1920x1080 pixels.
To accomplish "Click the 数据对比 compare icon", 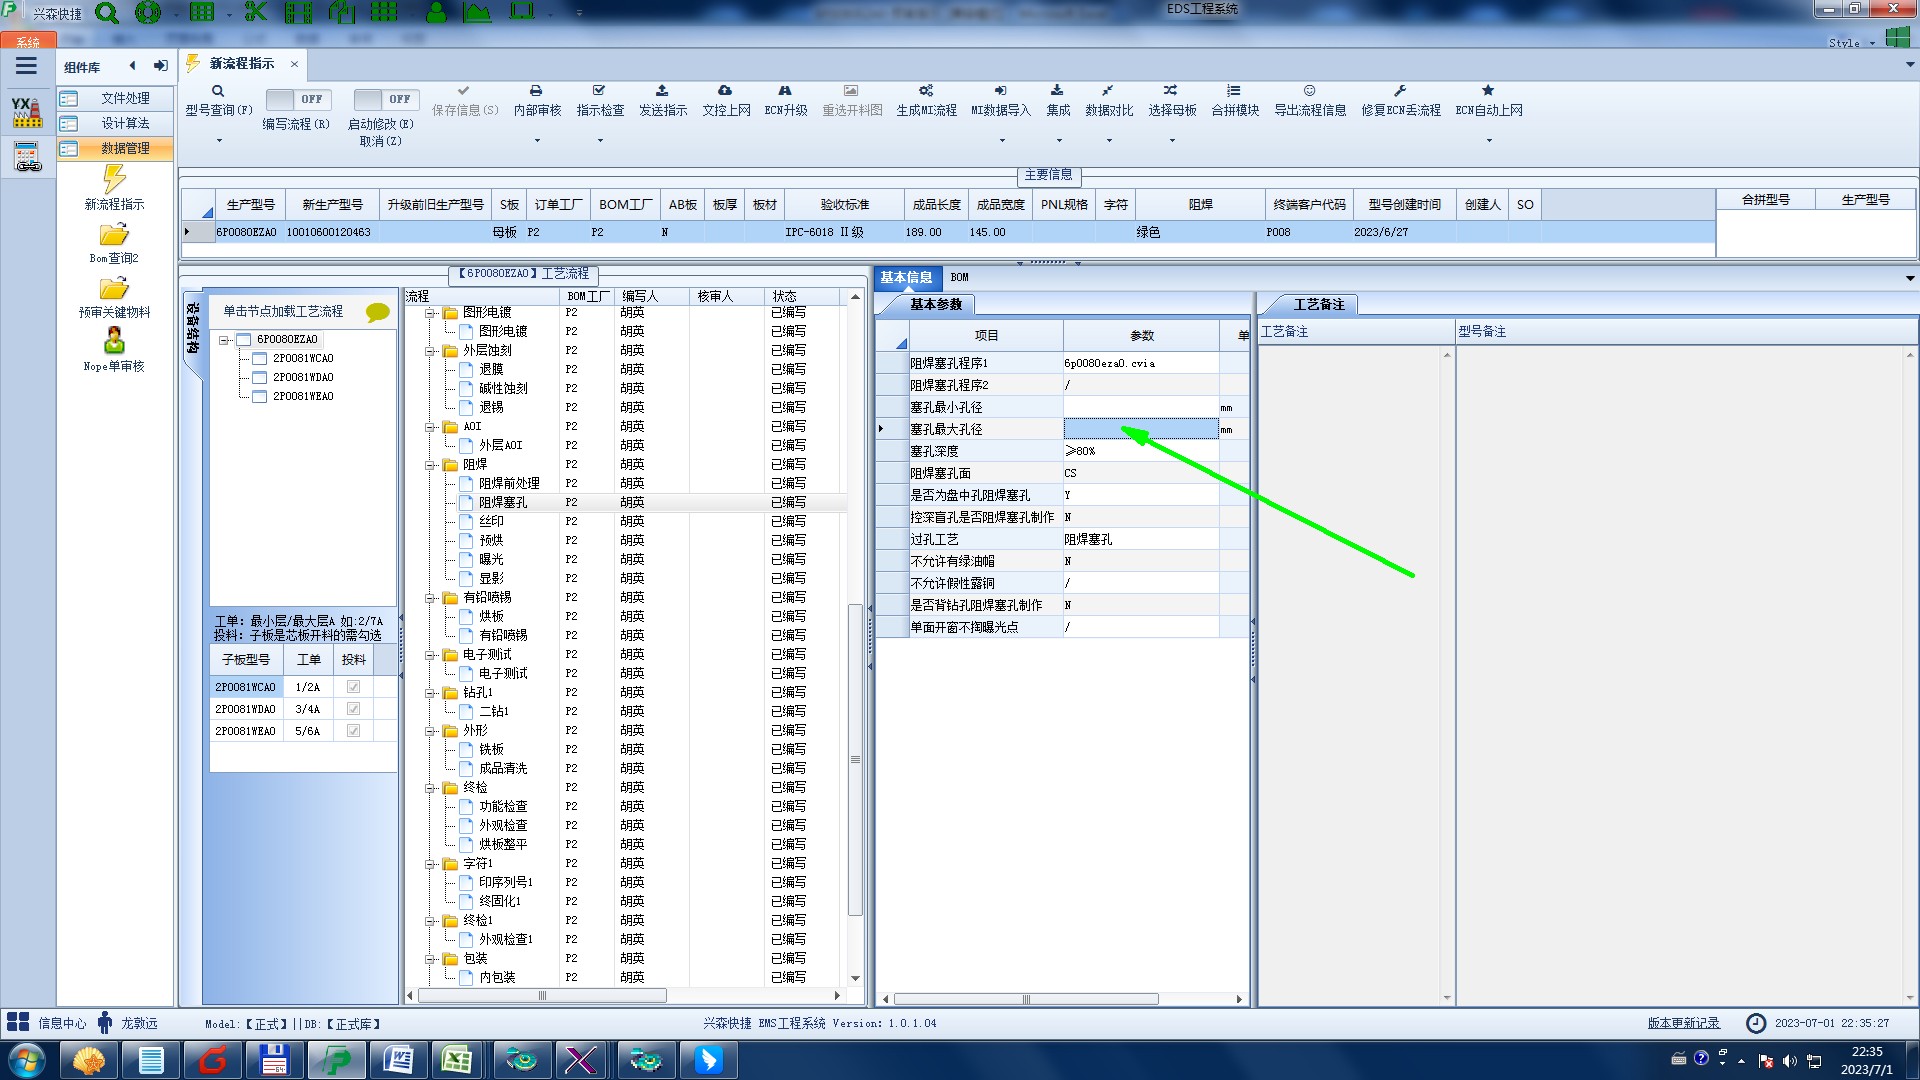I will coord(1108,91).
